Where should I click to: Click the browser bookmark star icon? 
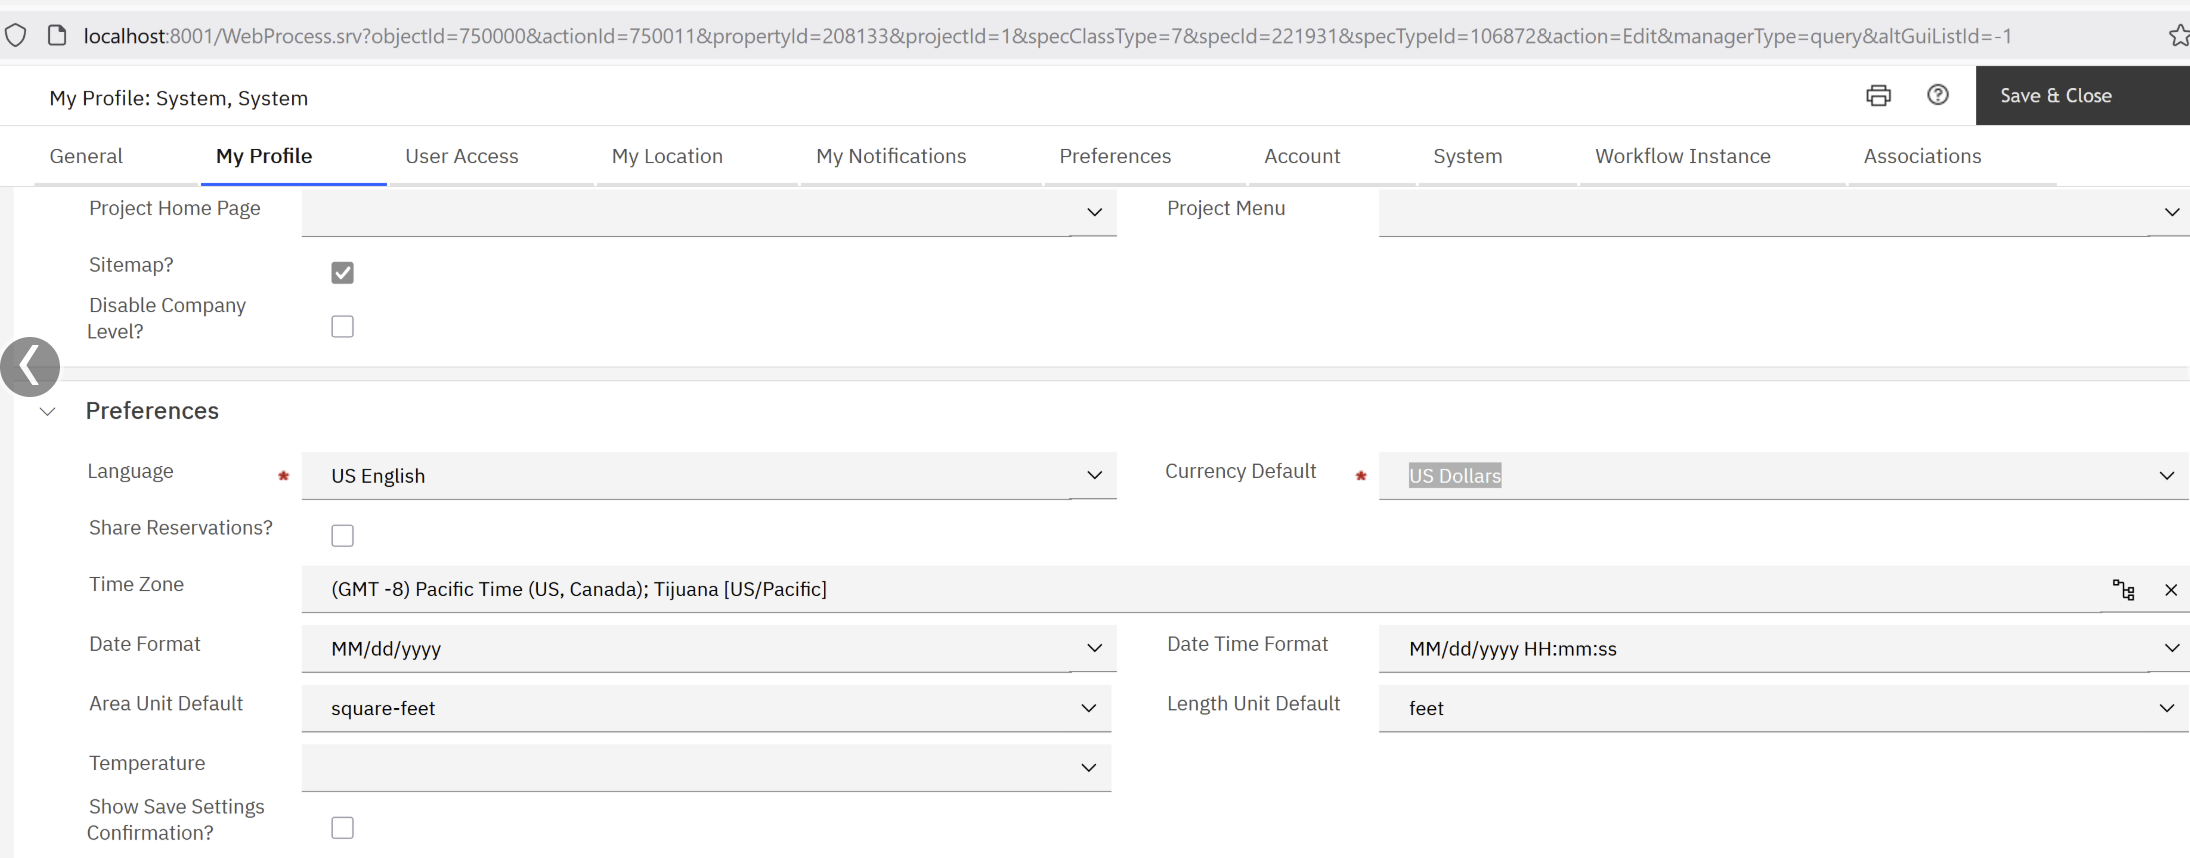click(x=2178, y=36)
